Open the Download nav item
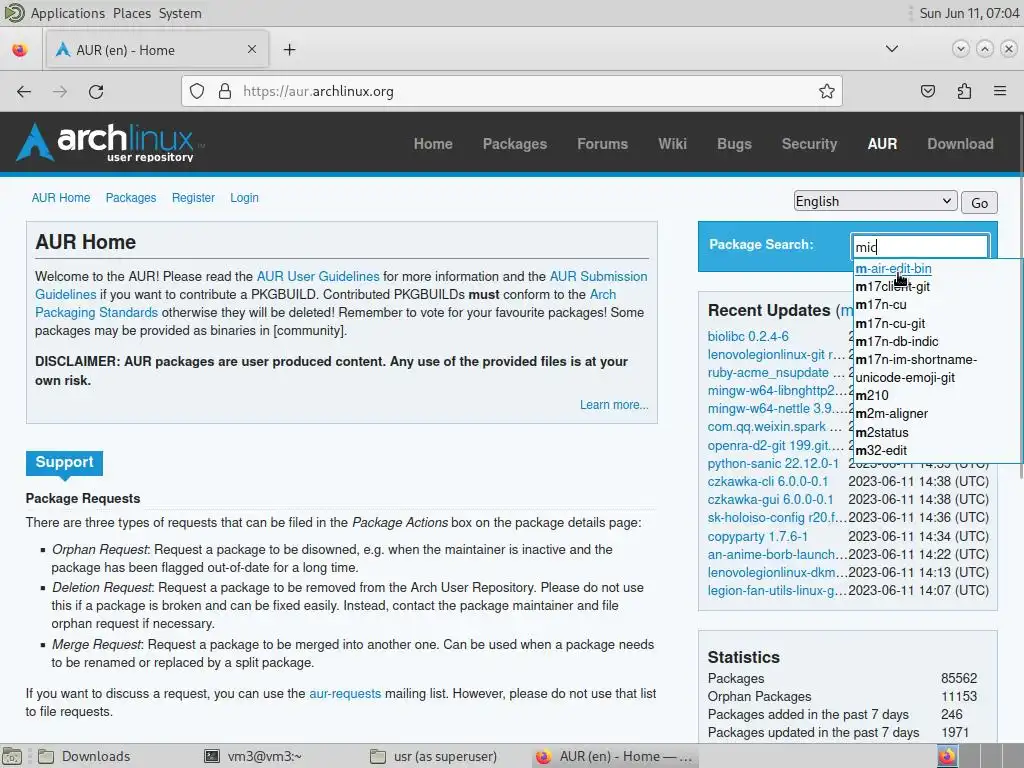The image size is (1024, 768). point(960,144)
